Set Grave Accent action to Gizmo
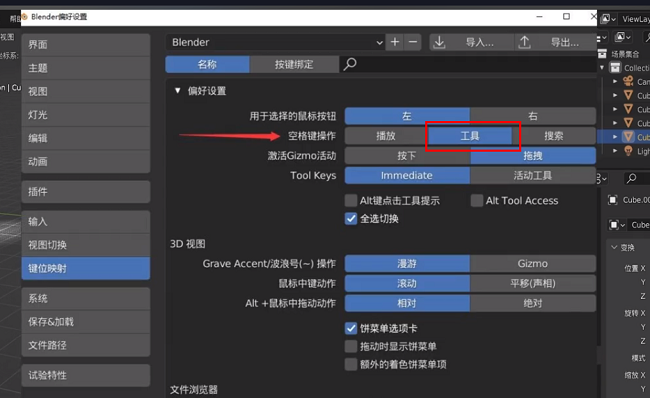 click(533, 264)
